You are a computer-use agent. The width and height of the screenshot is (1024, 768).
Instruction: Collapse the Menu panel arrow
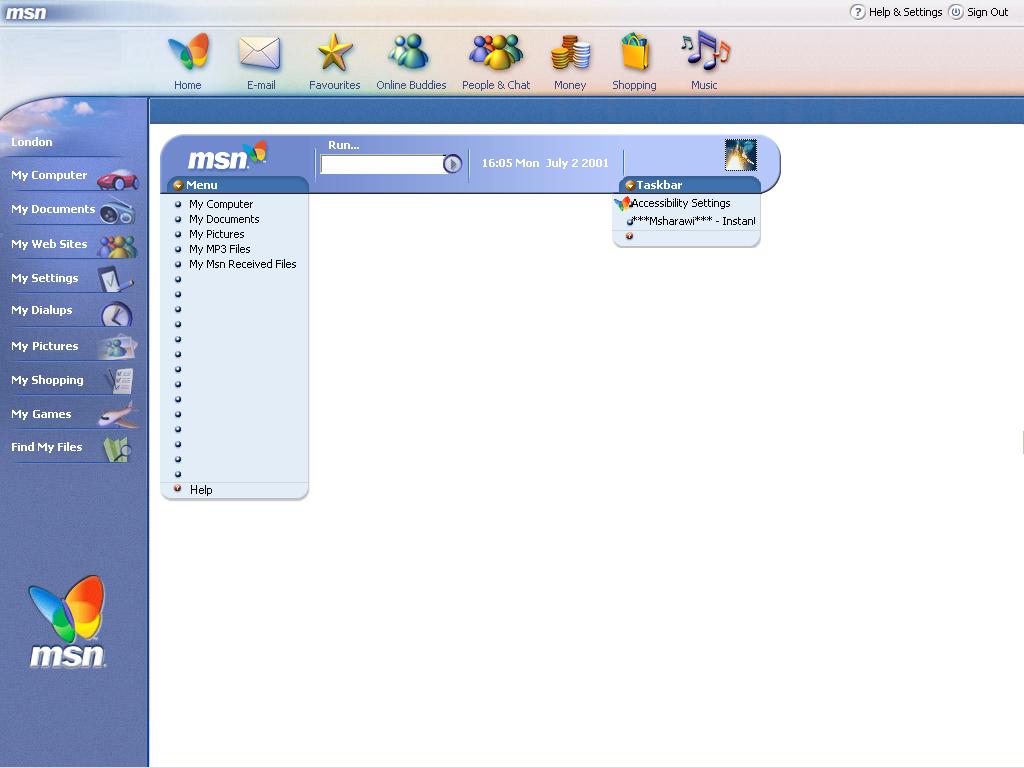click(x=178, y=185)
